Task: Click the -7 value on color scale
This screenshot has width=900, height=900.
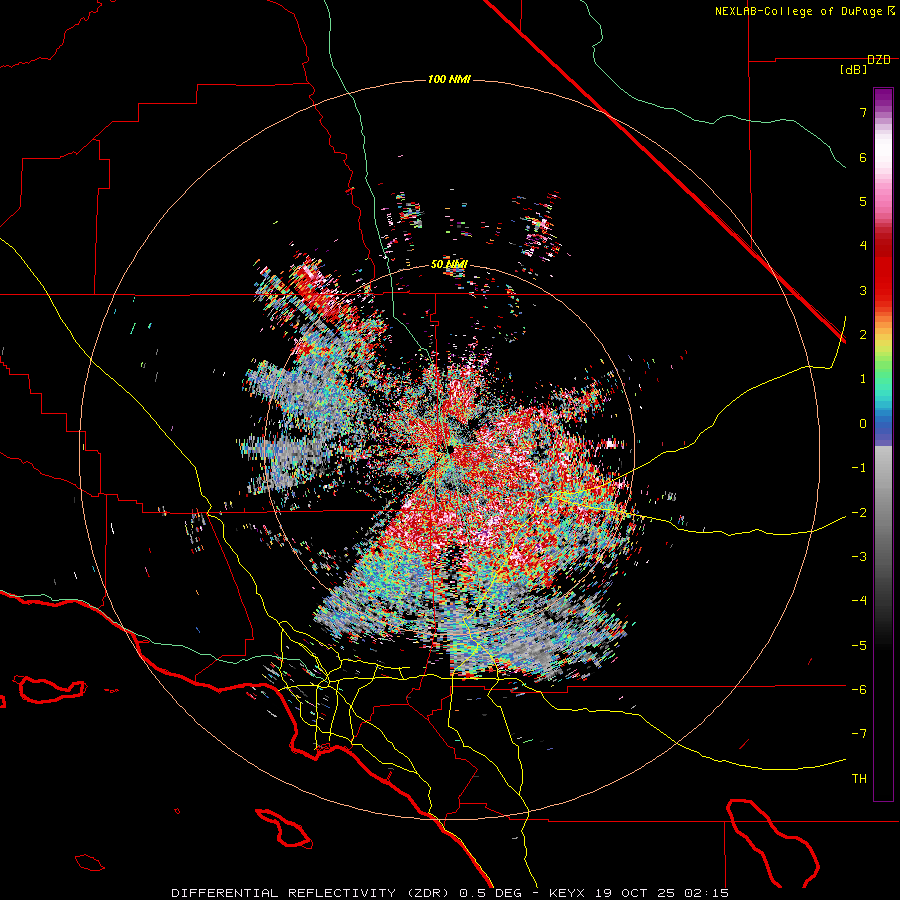Action: (859, 734)
